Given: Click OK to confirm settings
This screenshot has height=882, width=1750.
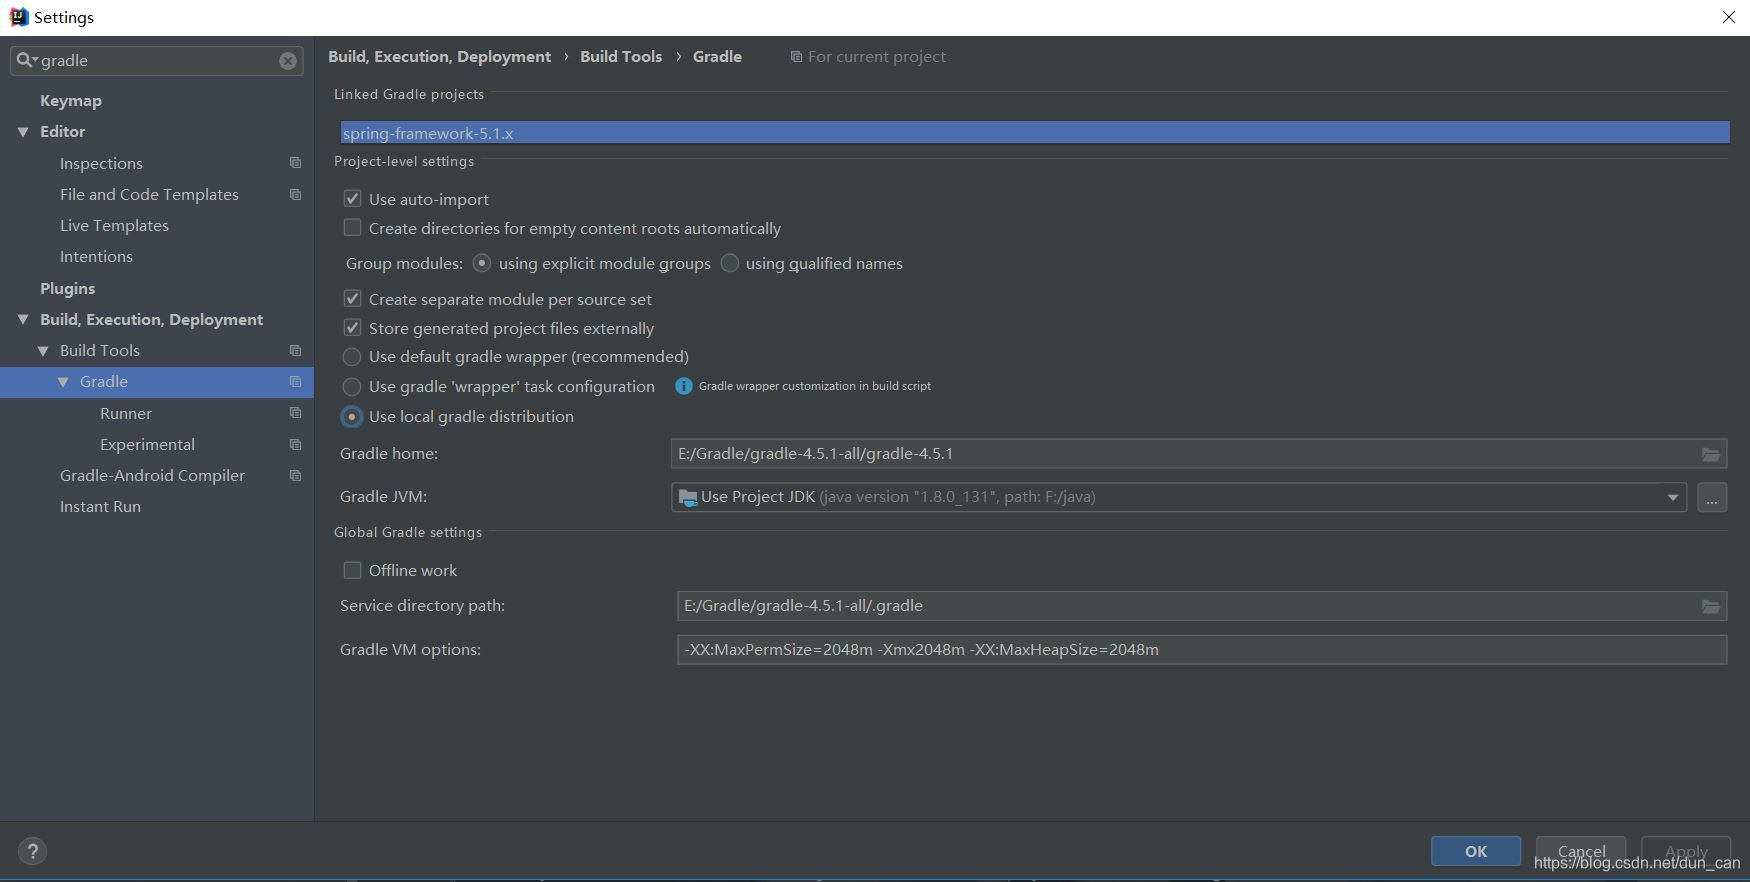Looking at the screenshot, I should tap(1476, 851).
